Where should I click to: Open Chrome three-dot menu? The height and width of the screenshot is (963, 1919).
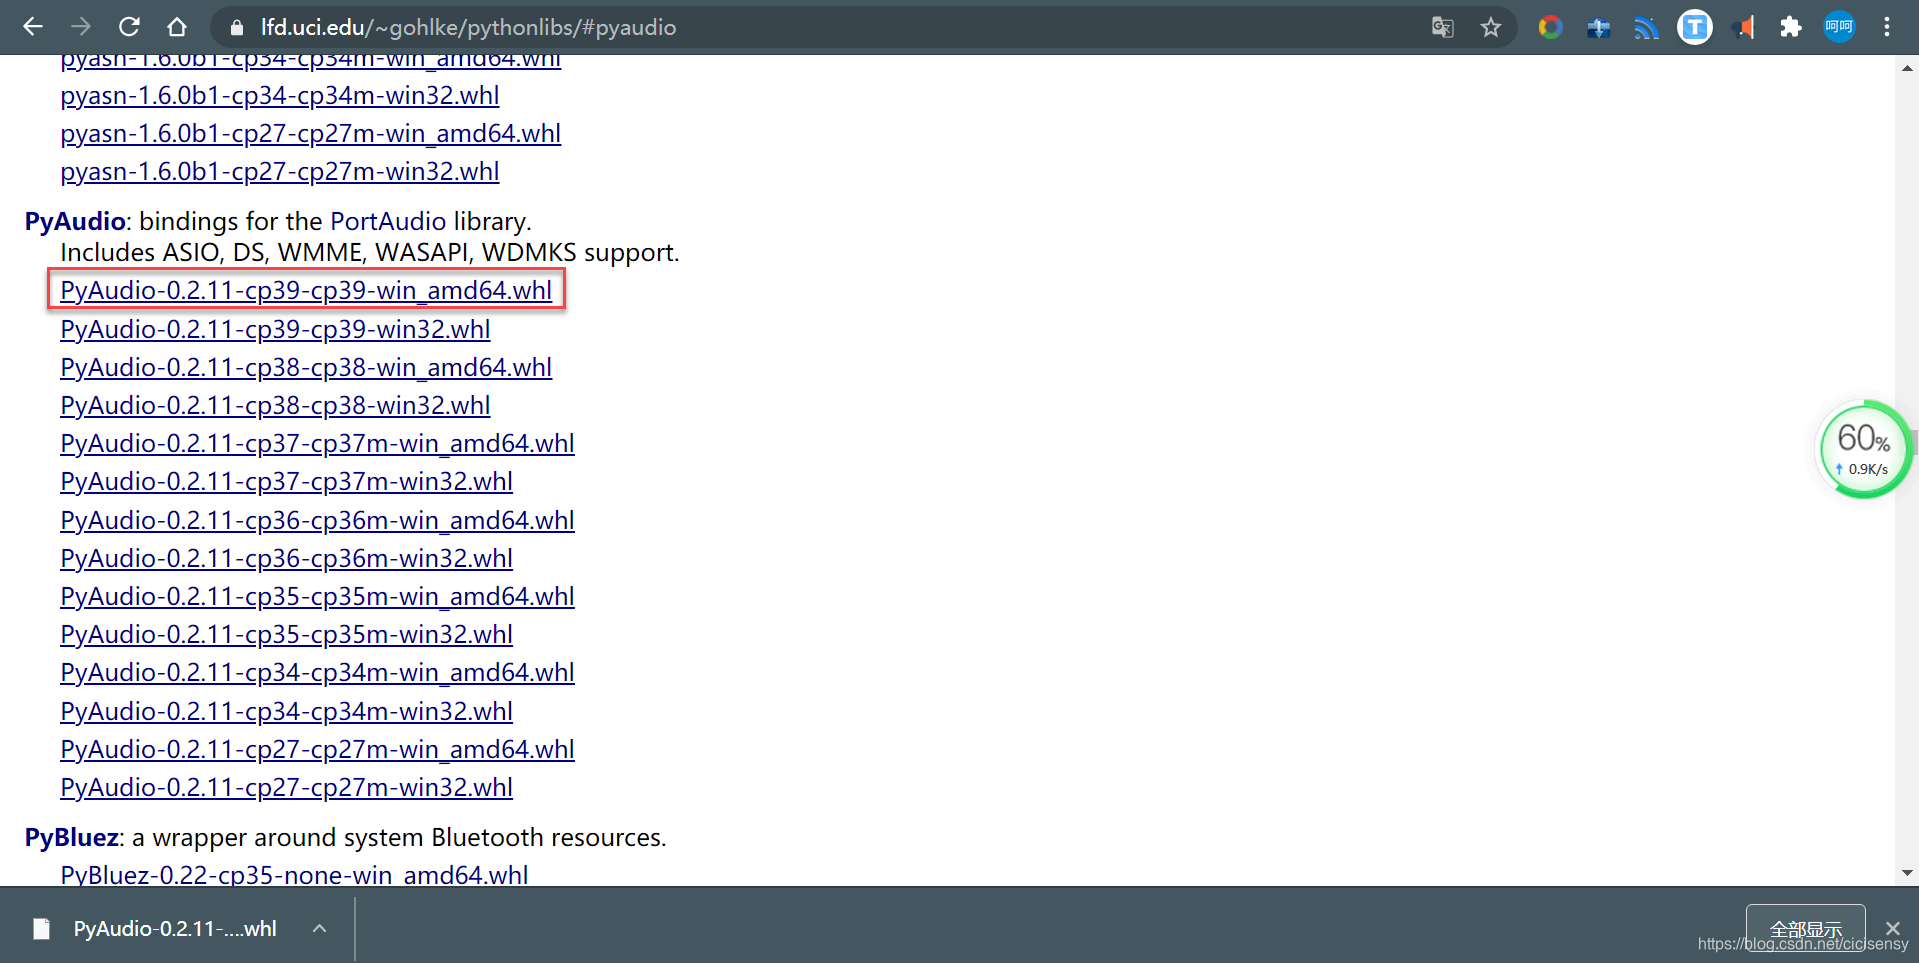coord(1887,27)
